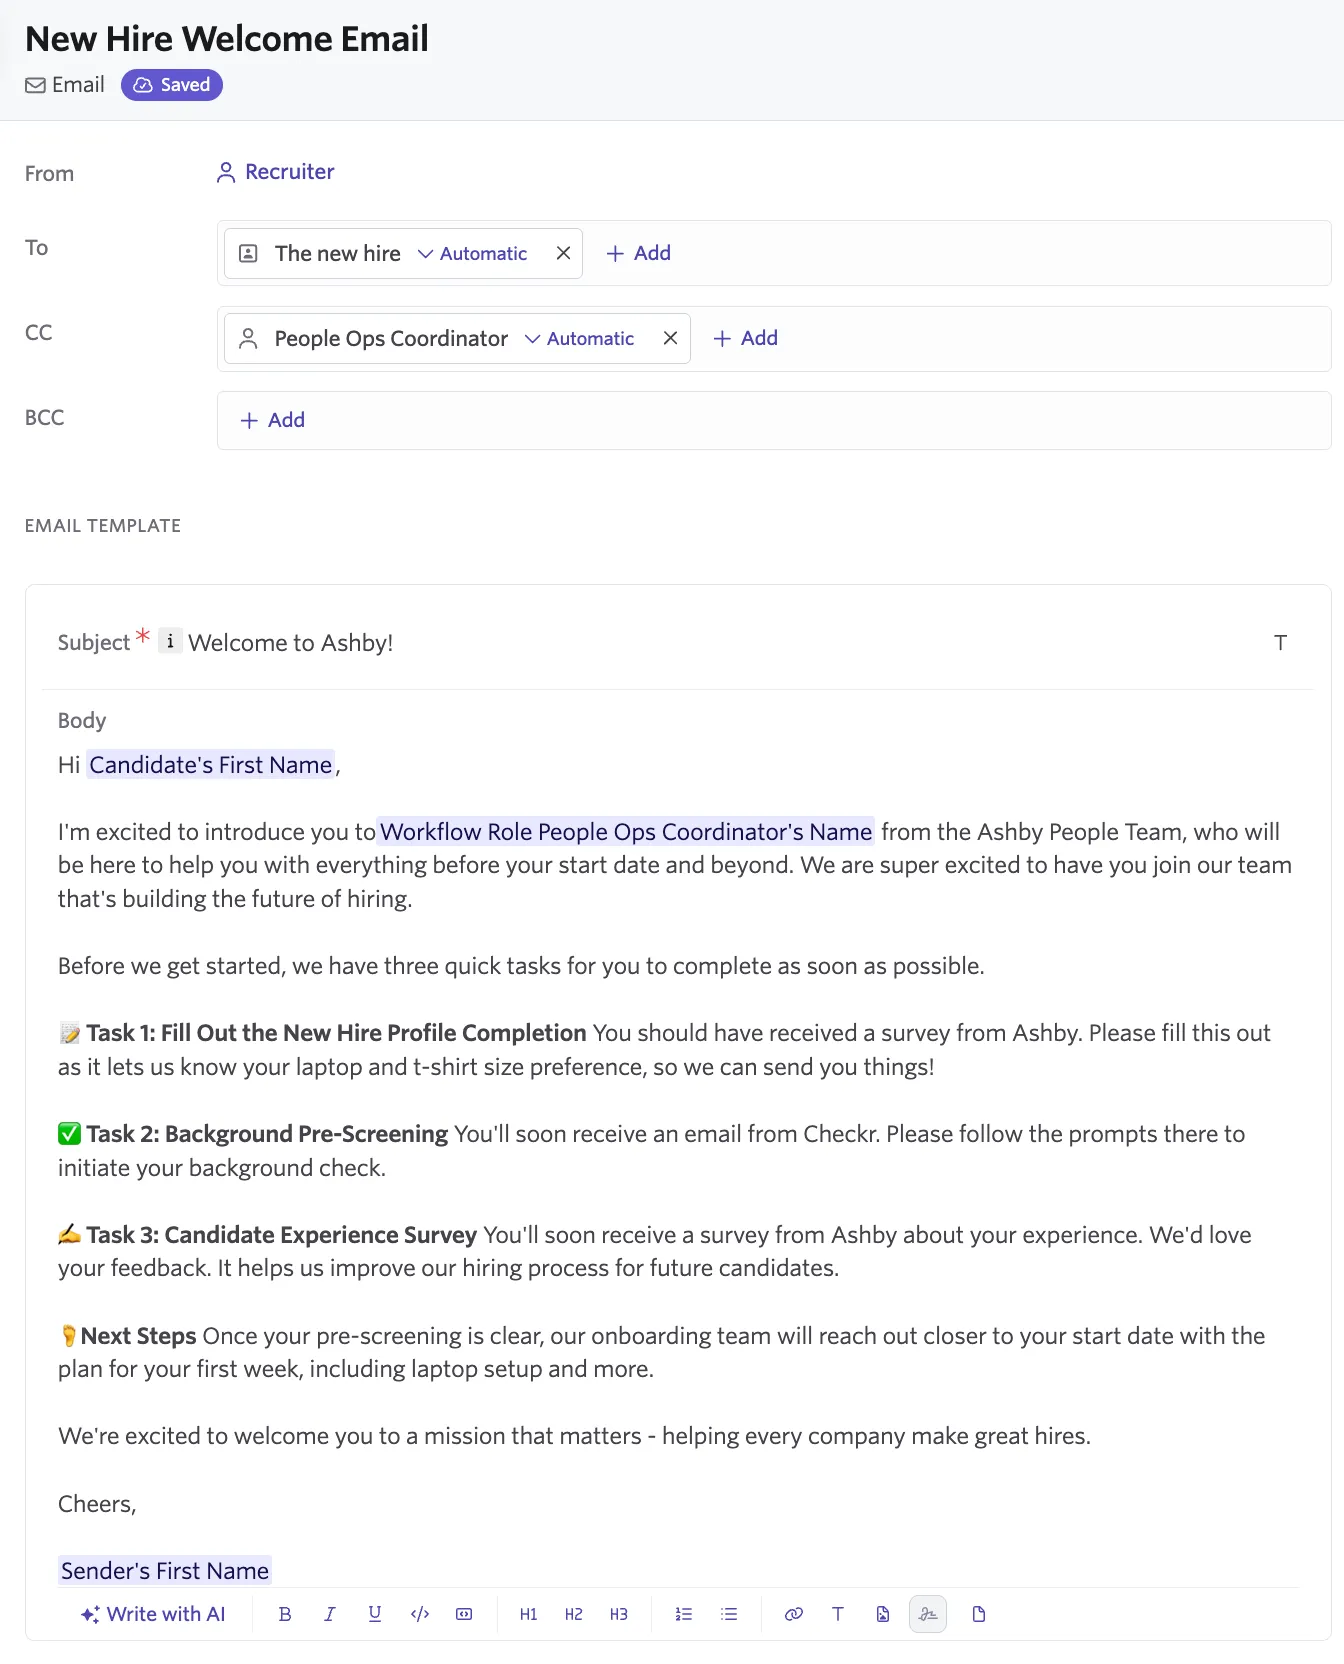Click the T text token icon in body toolbar
The width and height of the screenshot is (1344, 1664).
click(x=838, y=1614)
